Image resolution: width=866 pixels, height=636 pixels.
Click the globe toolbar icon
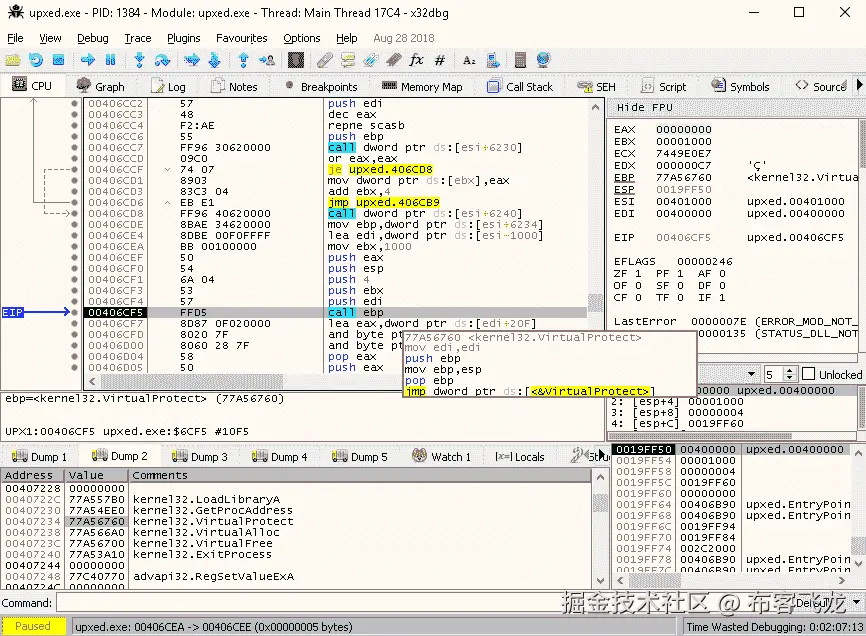point(543,60)
